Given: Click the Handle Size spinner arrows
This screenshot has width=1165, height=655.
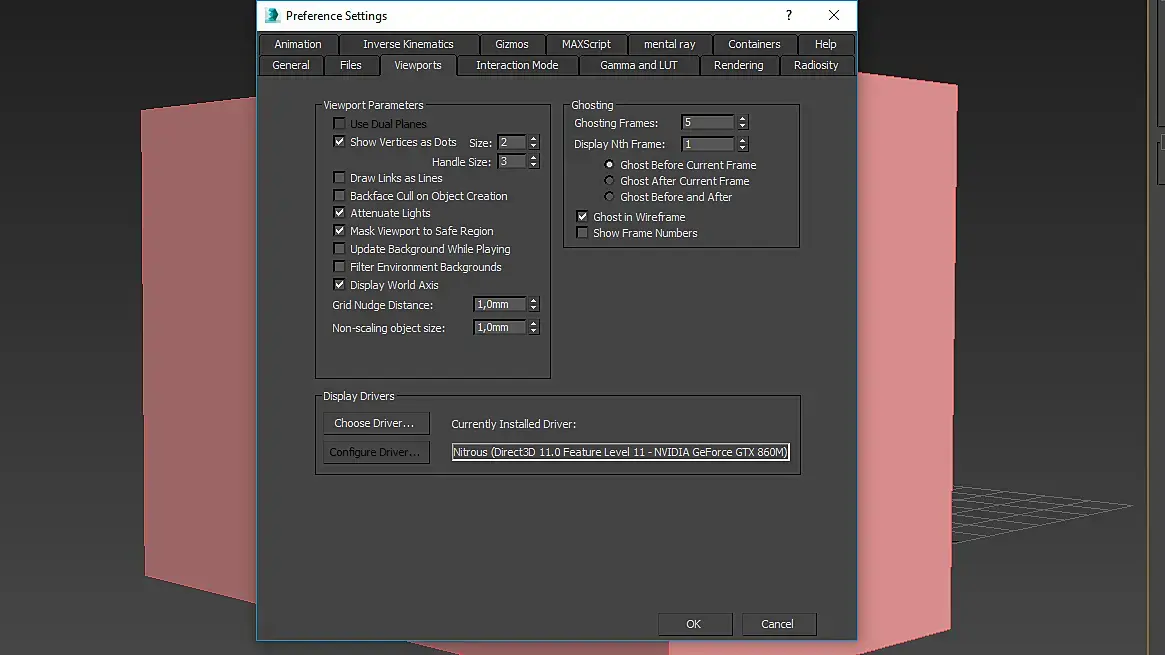Looking at the screenshot, I should click(x=533, y=162).
